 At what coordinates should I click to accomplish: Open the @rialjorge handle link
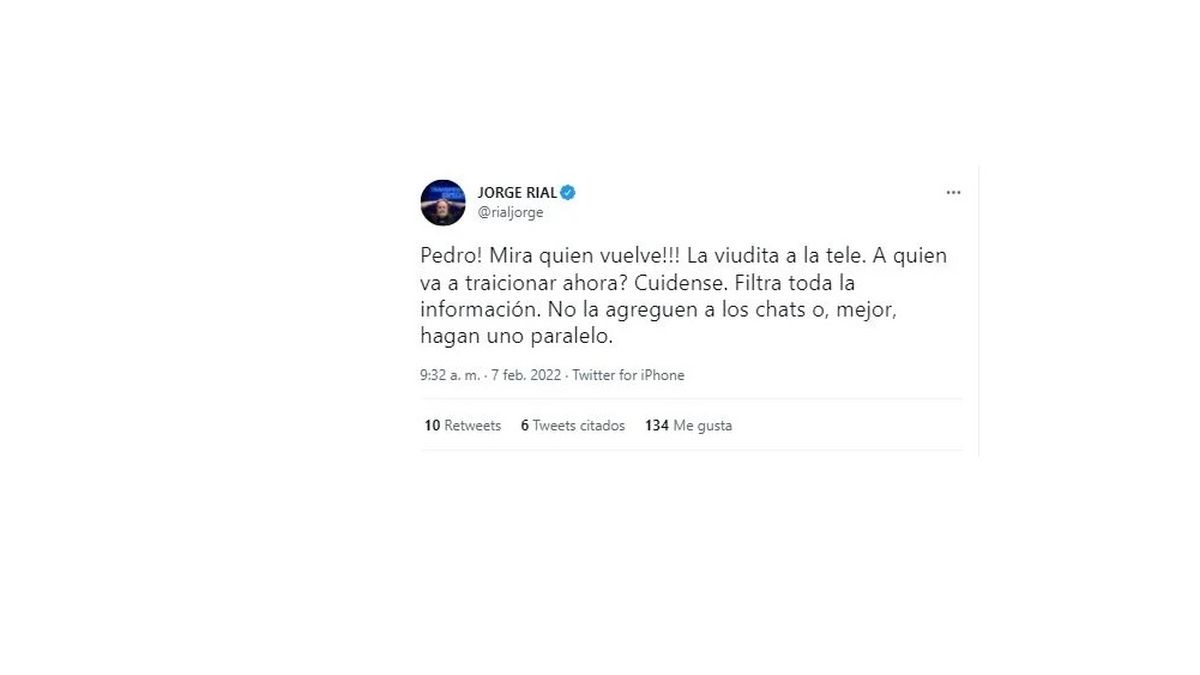(511, 212)
